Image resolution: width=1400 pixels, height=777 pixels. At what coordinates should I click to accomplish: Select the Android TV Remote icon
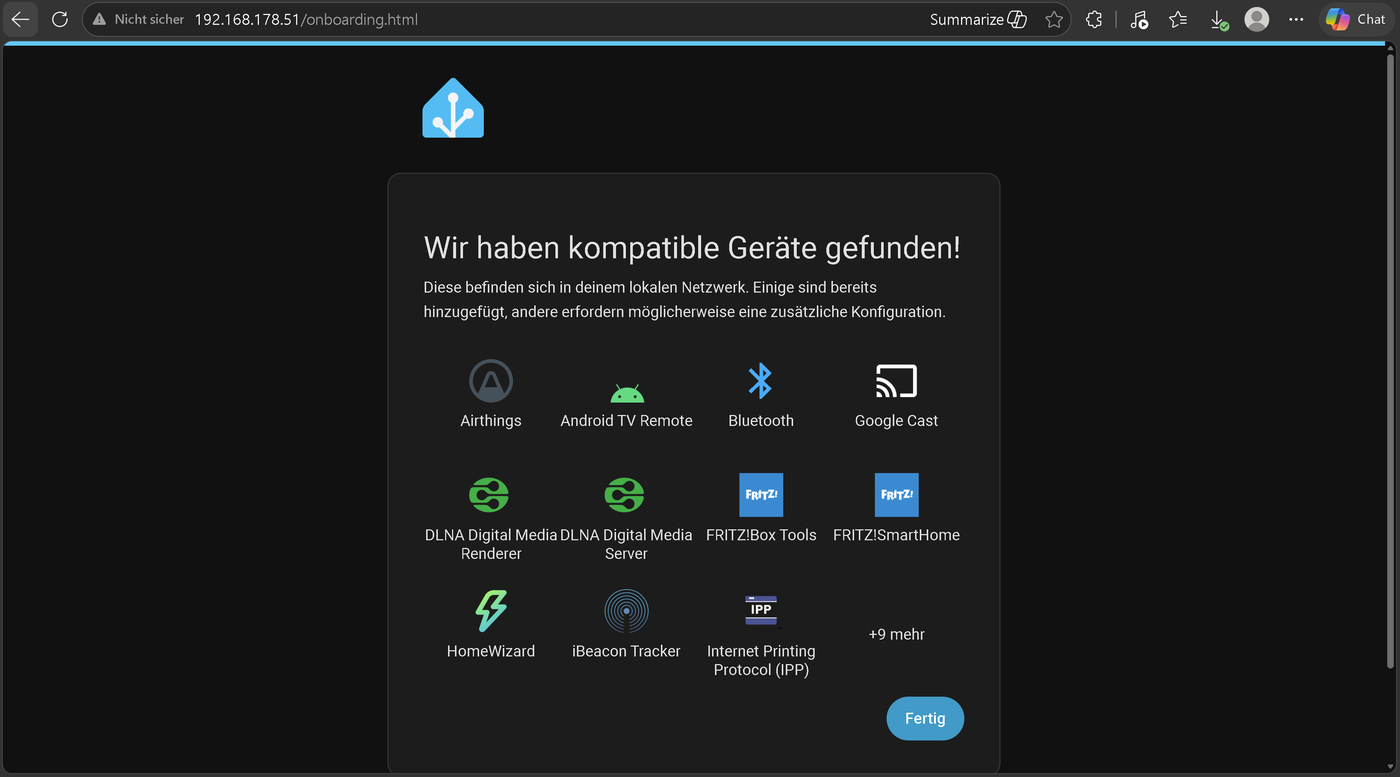tap(627, 392)
